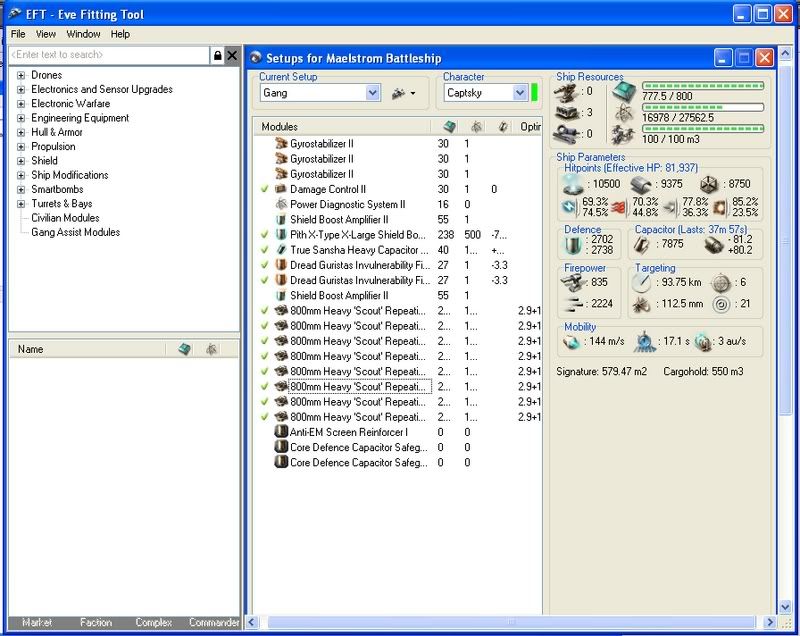The width and height of the screenshot is (800, 636).
Task: Open the Help menu
Action: point(120,34)
